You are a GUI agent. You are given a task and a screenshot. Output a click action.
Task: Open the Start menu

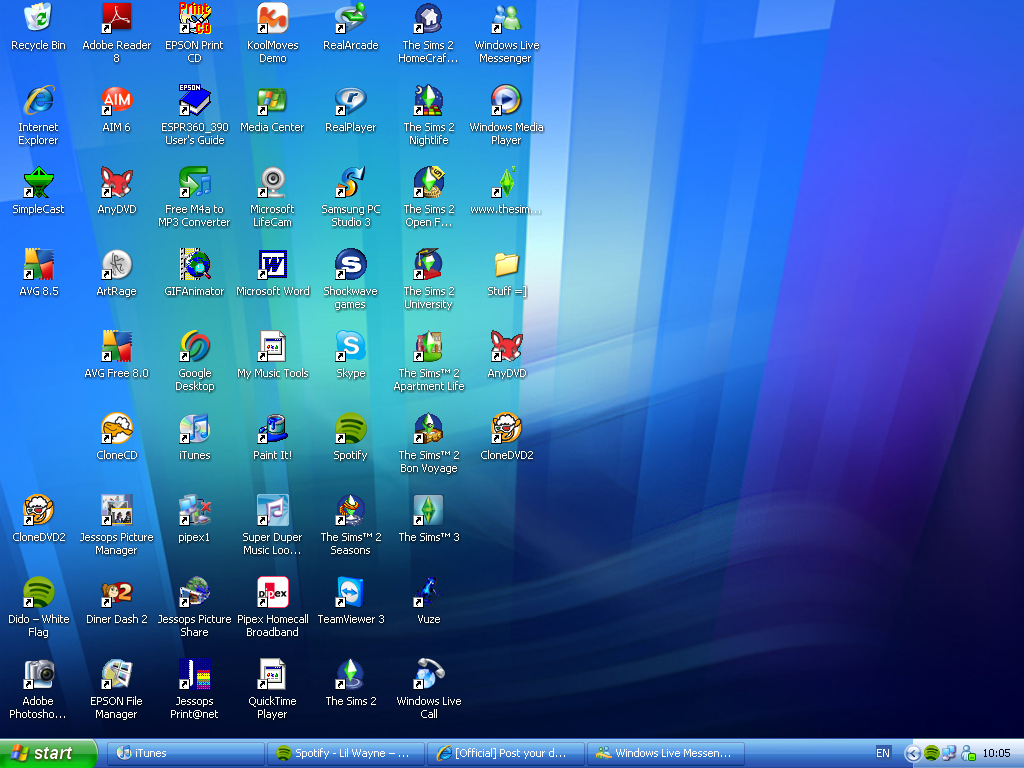(48, 753)
